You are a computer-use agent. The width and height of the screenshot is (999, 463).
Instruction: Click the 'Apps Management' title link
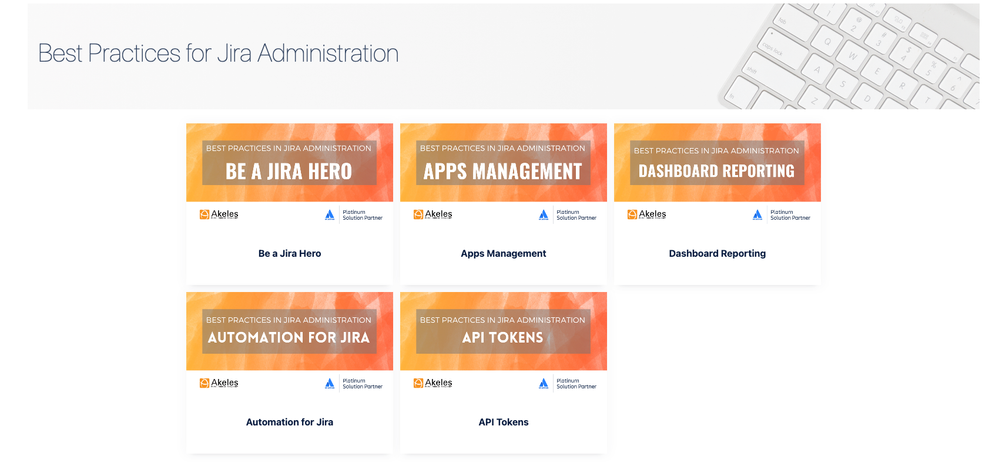[x=503, y=253]
